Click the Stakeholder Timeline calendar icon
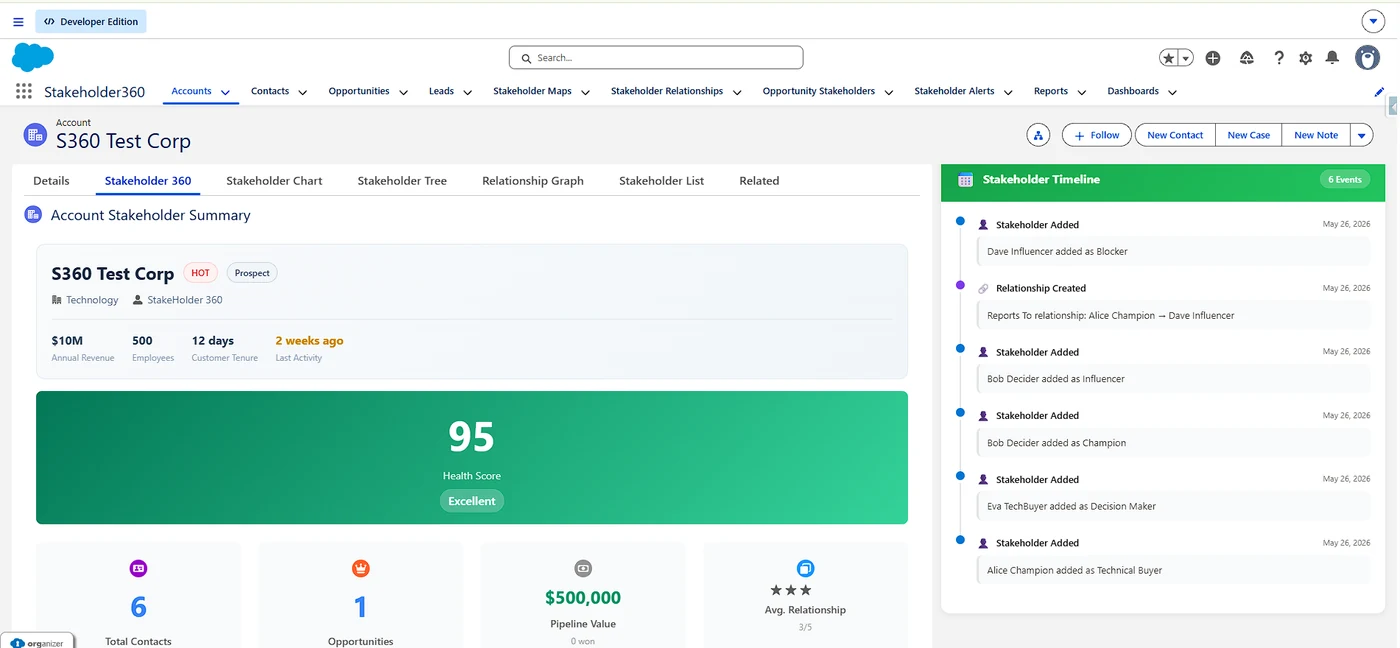1400x648 pixels. pos(965,180)
